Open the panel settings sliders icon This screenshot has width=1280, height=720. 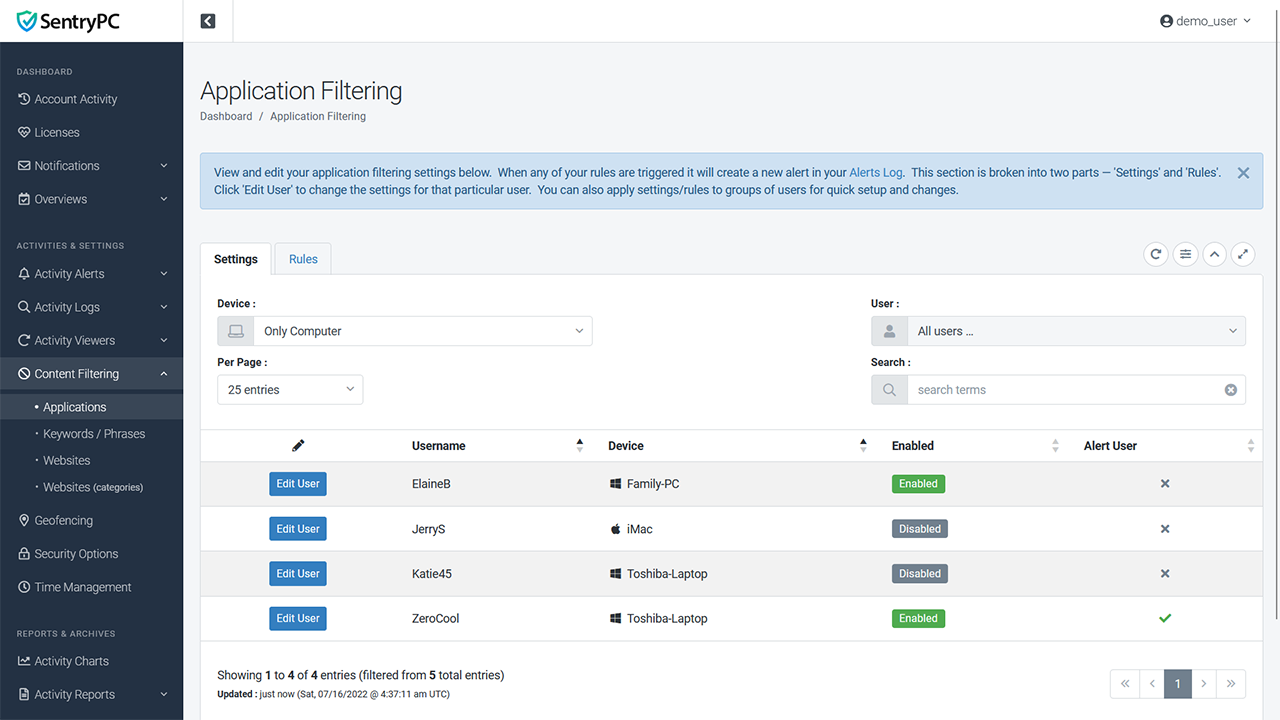pyautogui.click(x=1185, y=254)
